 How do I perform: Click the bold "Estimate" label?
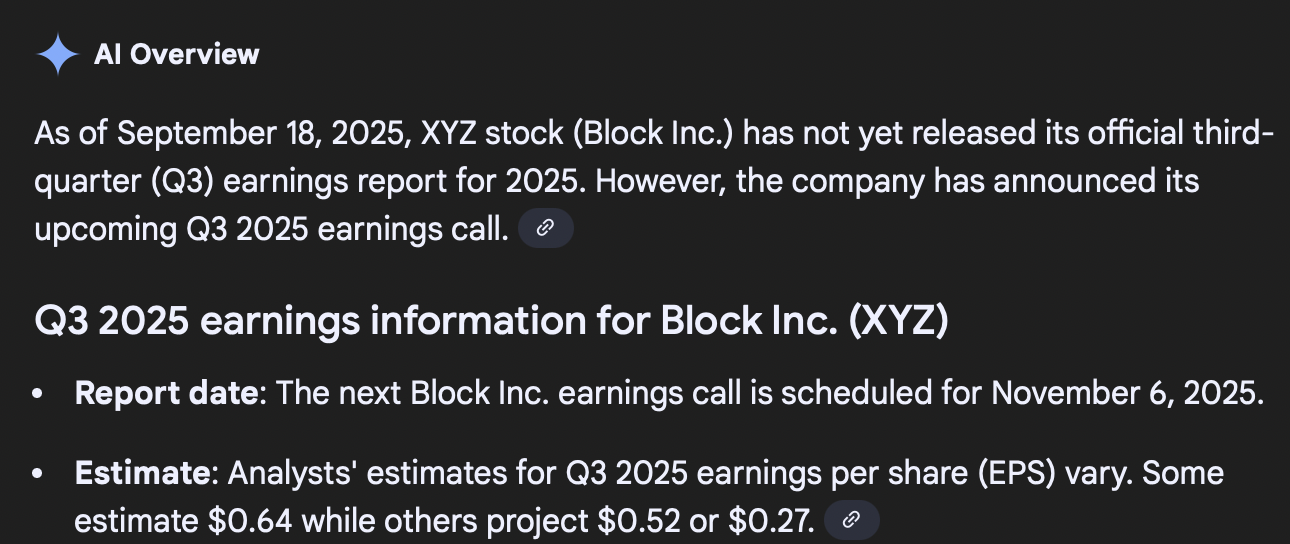[140, 473]
